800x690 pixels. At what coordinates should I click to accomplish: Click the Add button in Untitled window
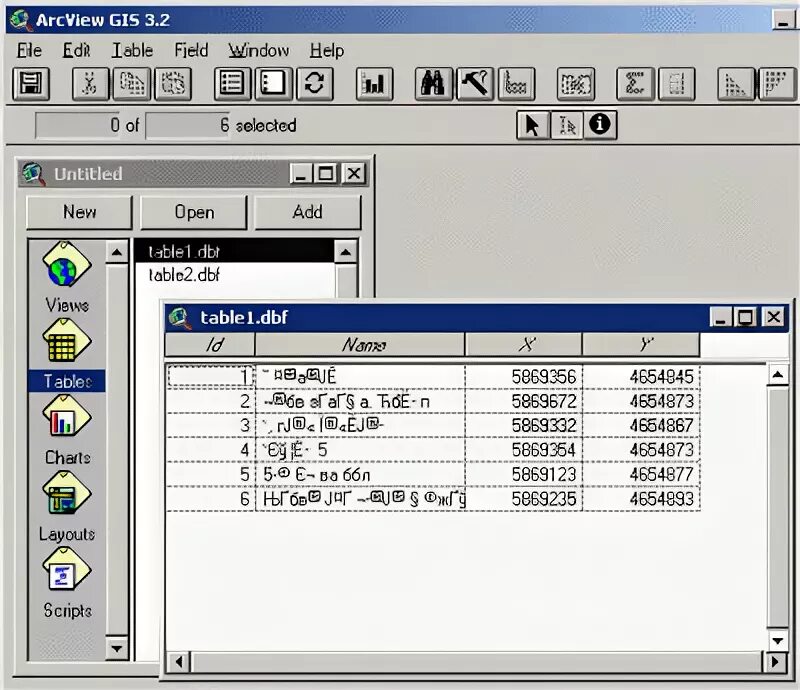pyautogui.click(x=308, y=212)
